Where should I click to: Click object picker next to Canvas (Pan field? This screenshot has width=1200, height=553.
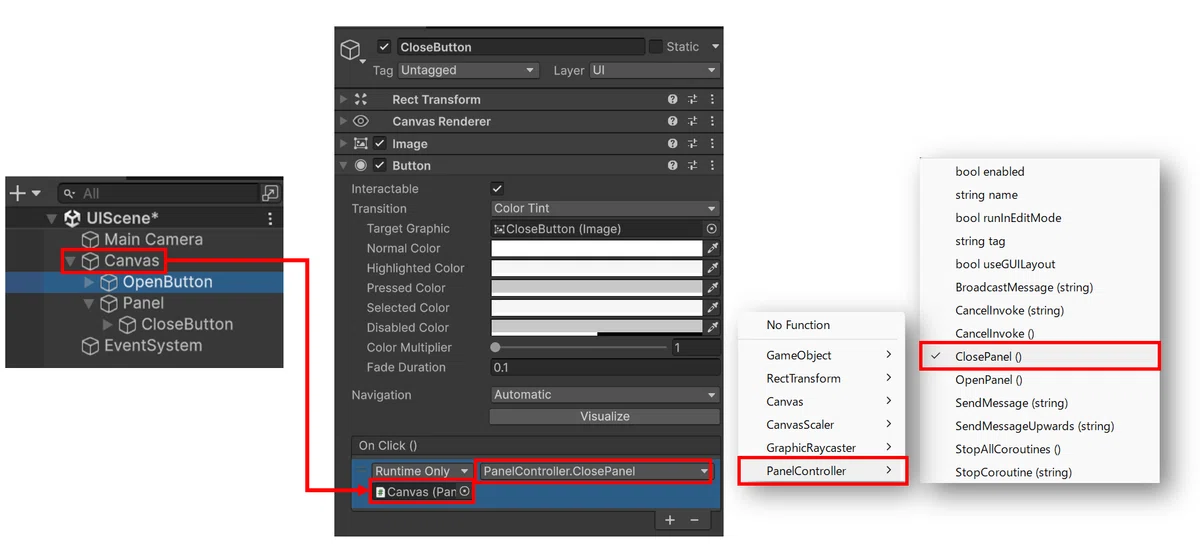coord(464,492)
